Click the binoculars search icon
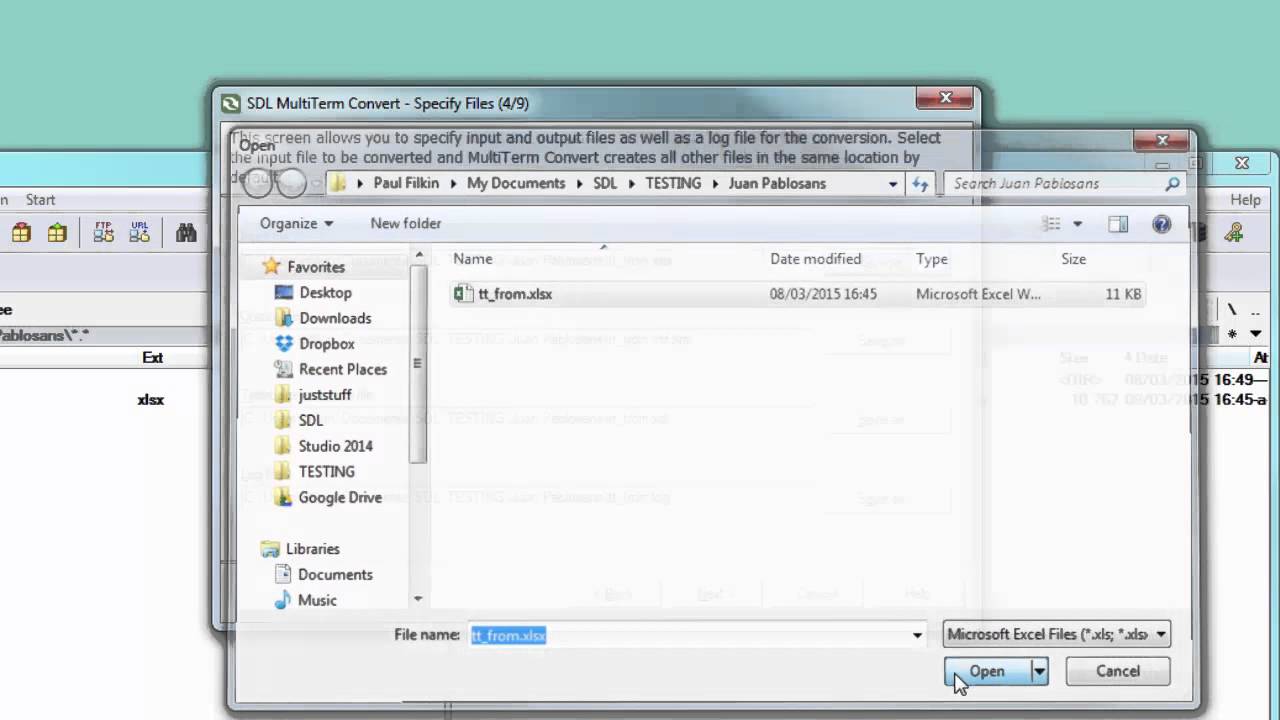The image size is (1280, 720). pos(186,233)
